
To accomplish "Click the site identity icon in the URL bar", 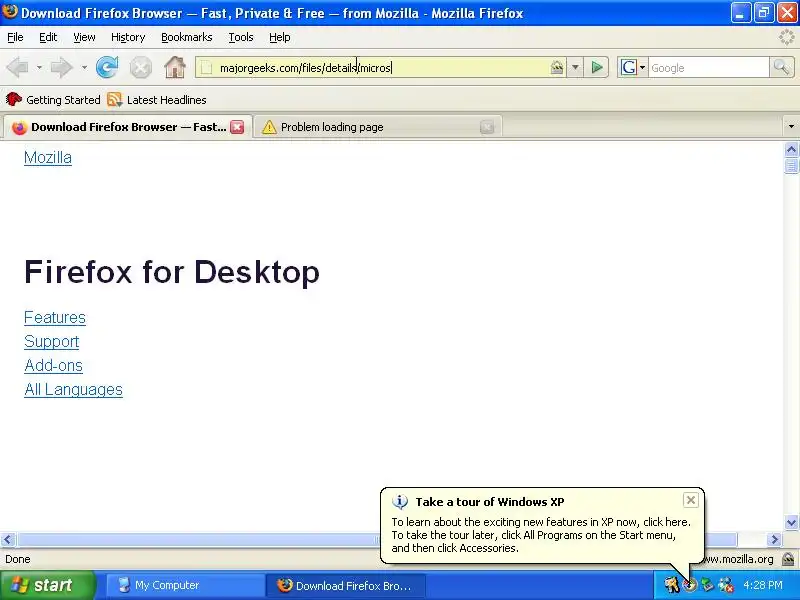I will click(557, 67).
